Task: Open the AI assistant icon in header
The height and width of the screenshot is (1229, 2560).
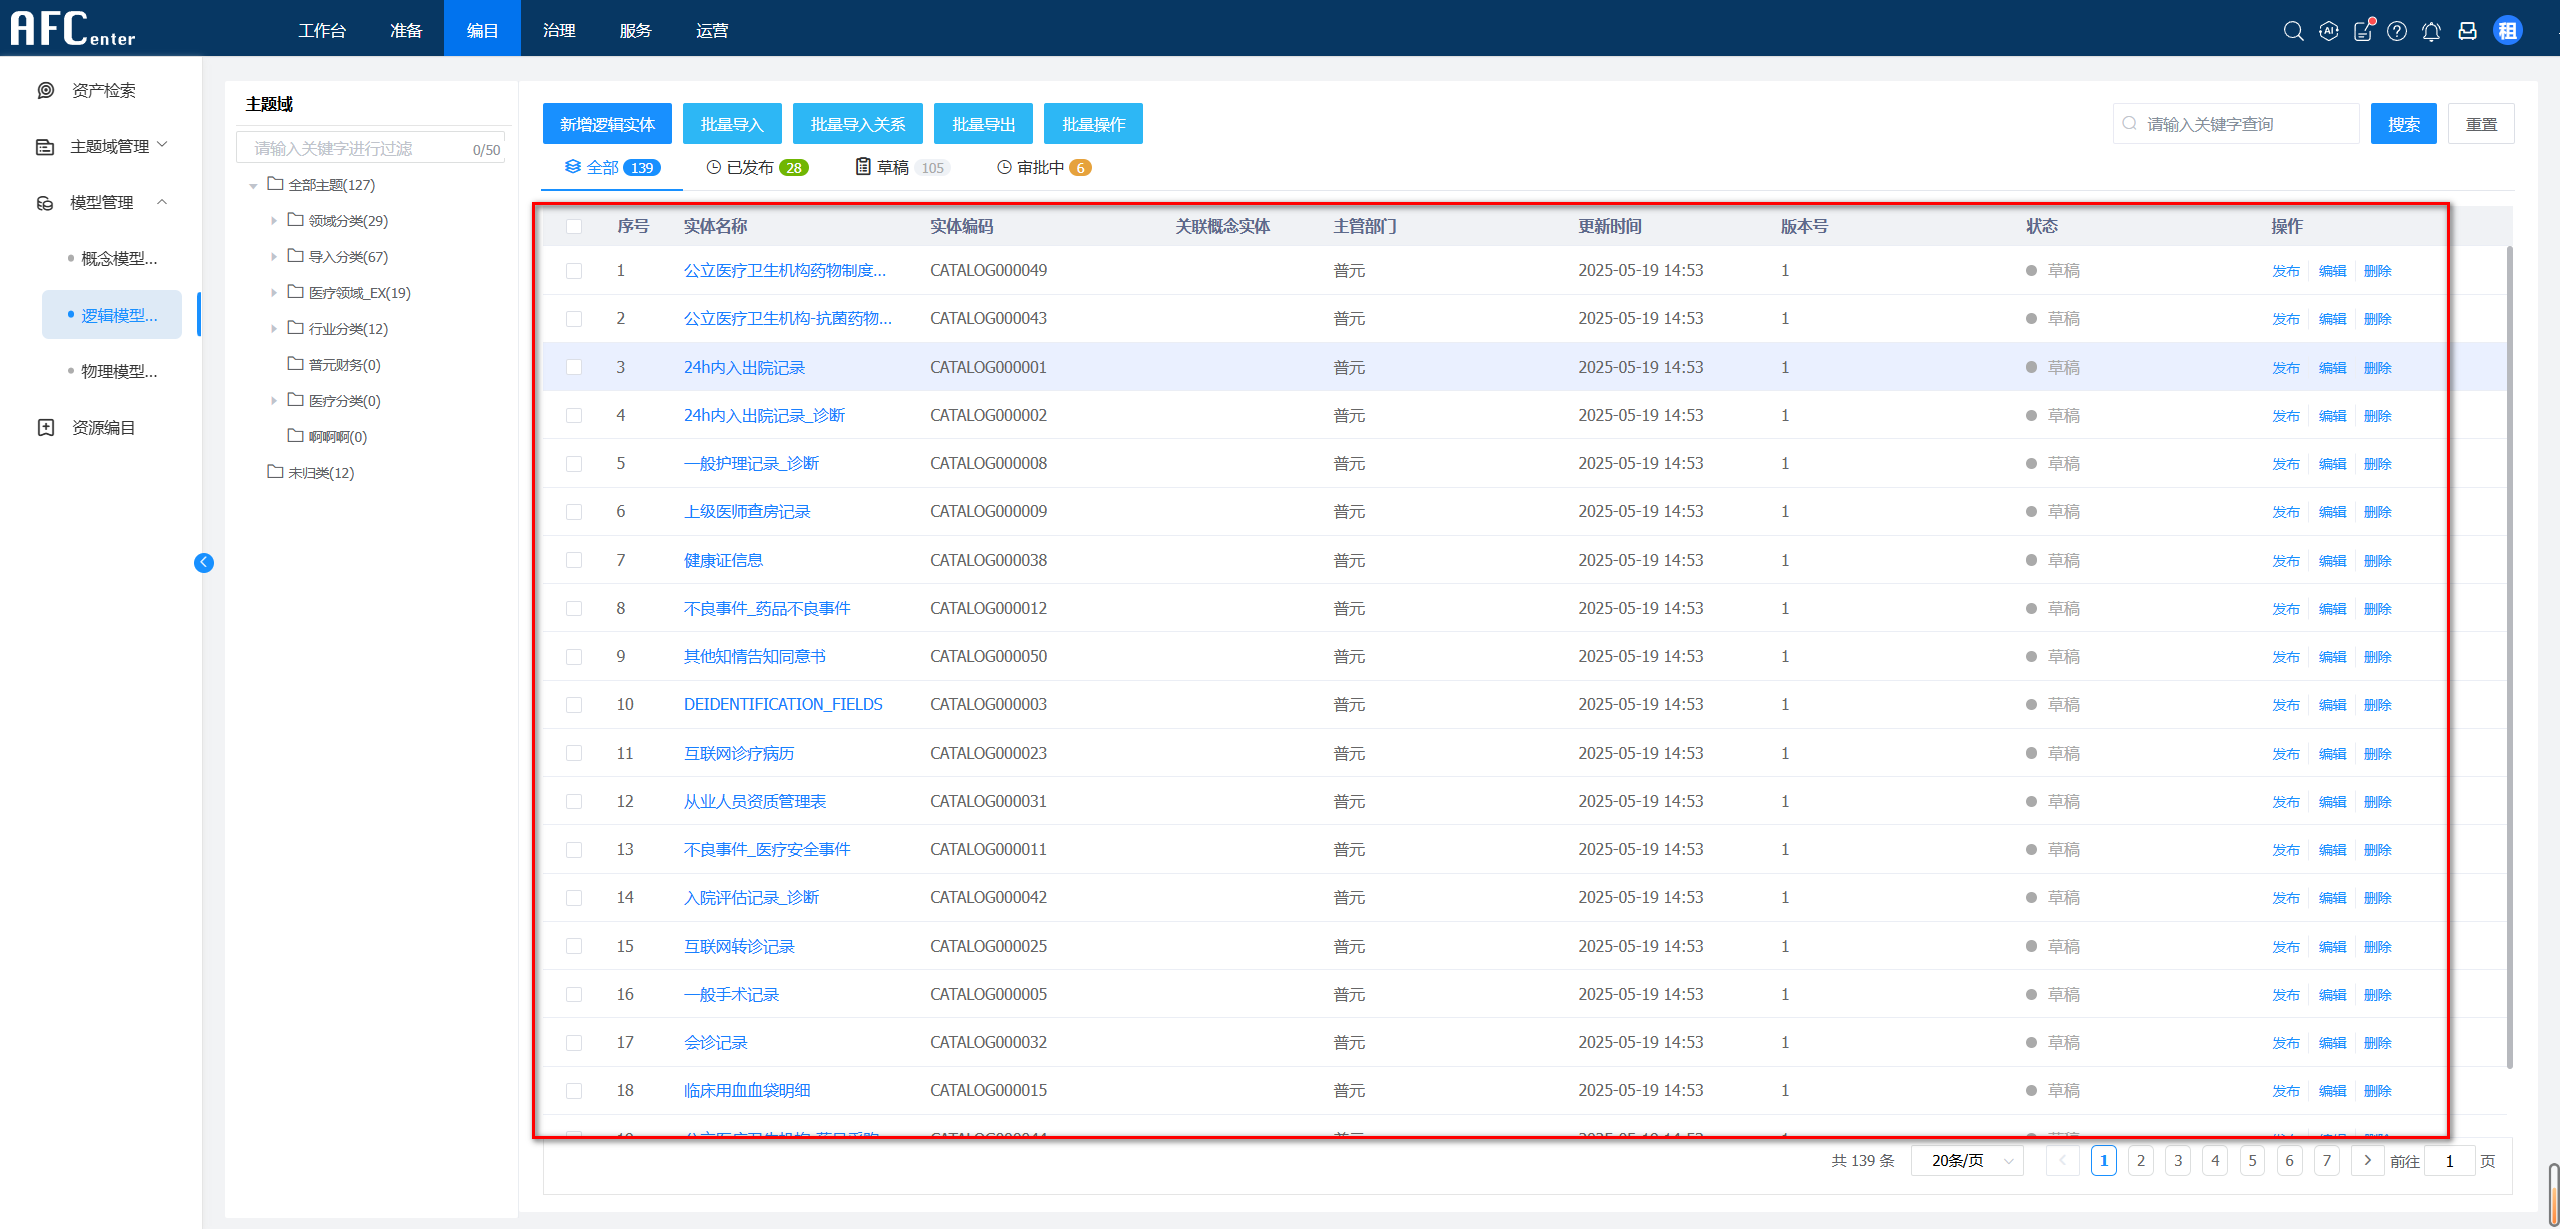Action: pyautogui.click(x=2329, y=31)
